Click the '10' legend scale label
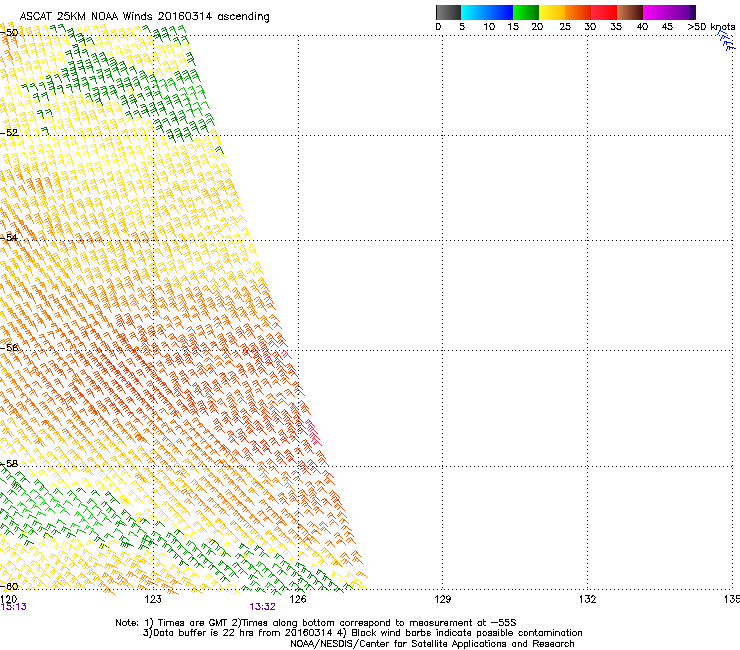Screen dimensions: 740x650 pyautogui.click(x=489, y=27)
